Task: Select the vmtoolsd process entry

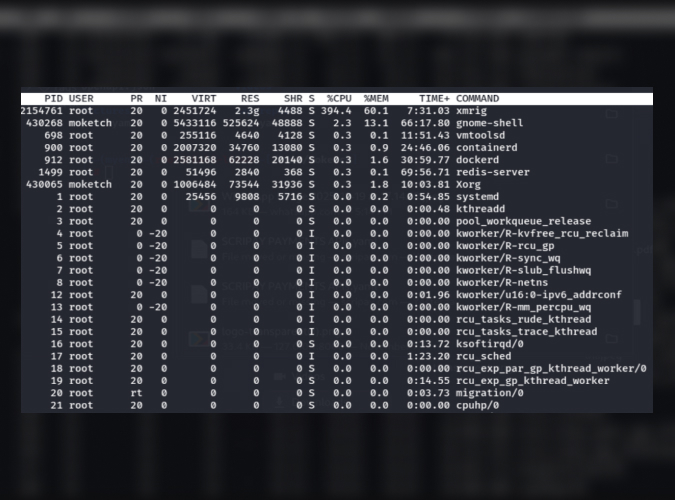Action: click(480, 135)
